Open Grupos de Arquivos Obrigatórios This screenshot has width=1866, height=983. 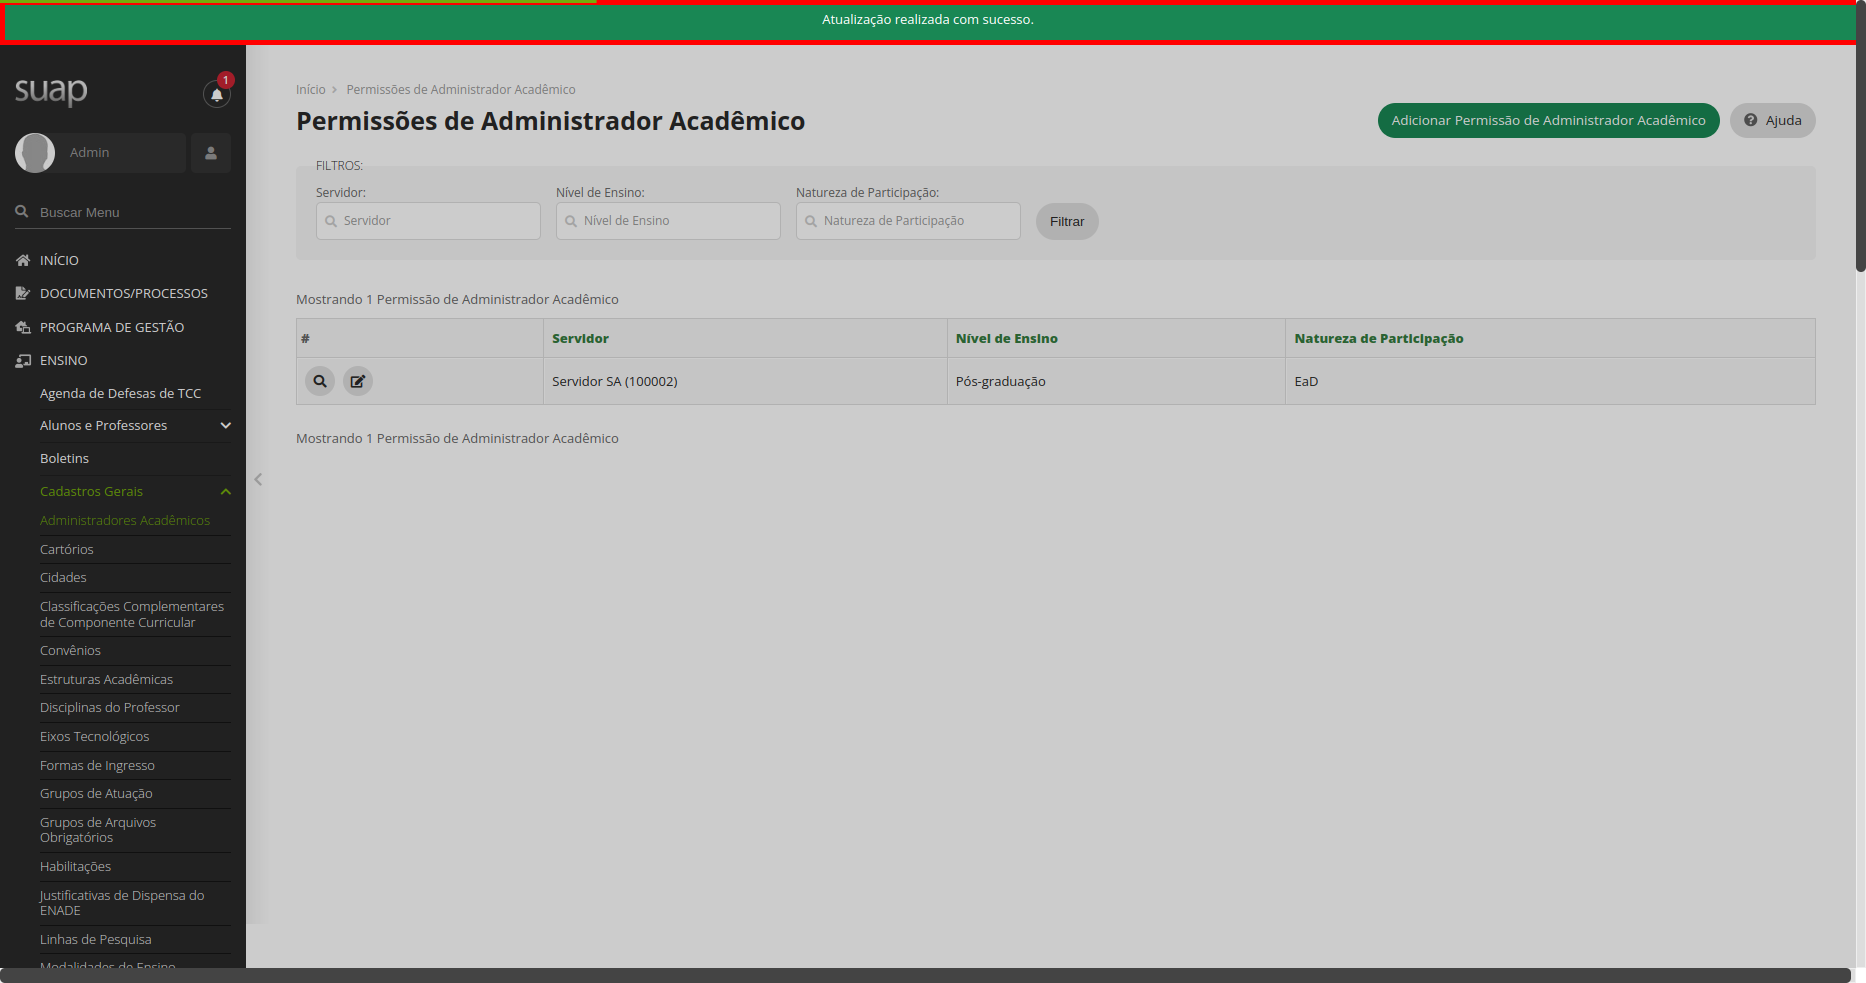coord(98,830)
